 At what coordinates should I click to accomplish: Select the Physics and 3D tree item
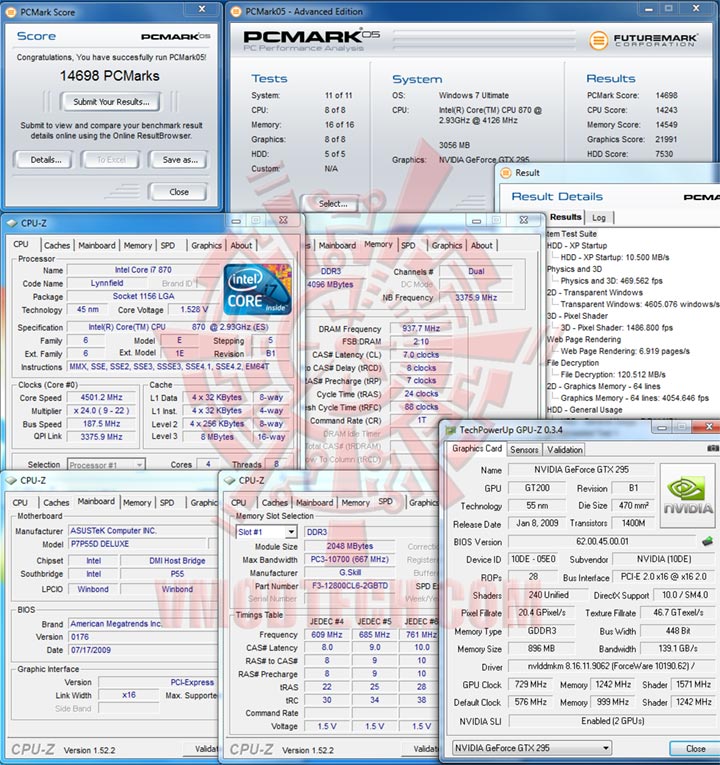(574, 269)
